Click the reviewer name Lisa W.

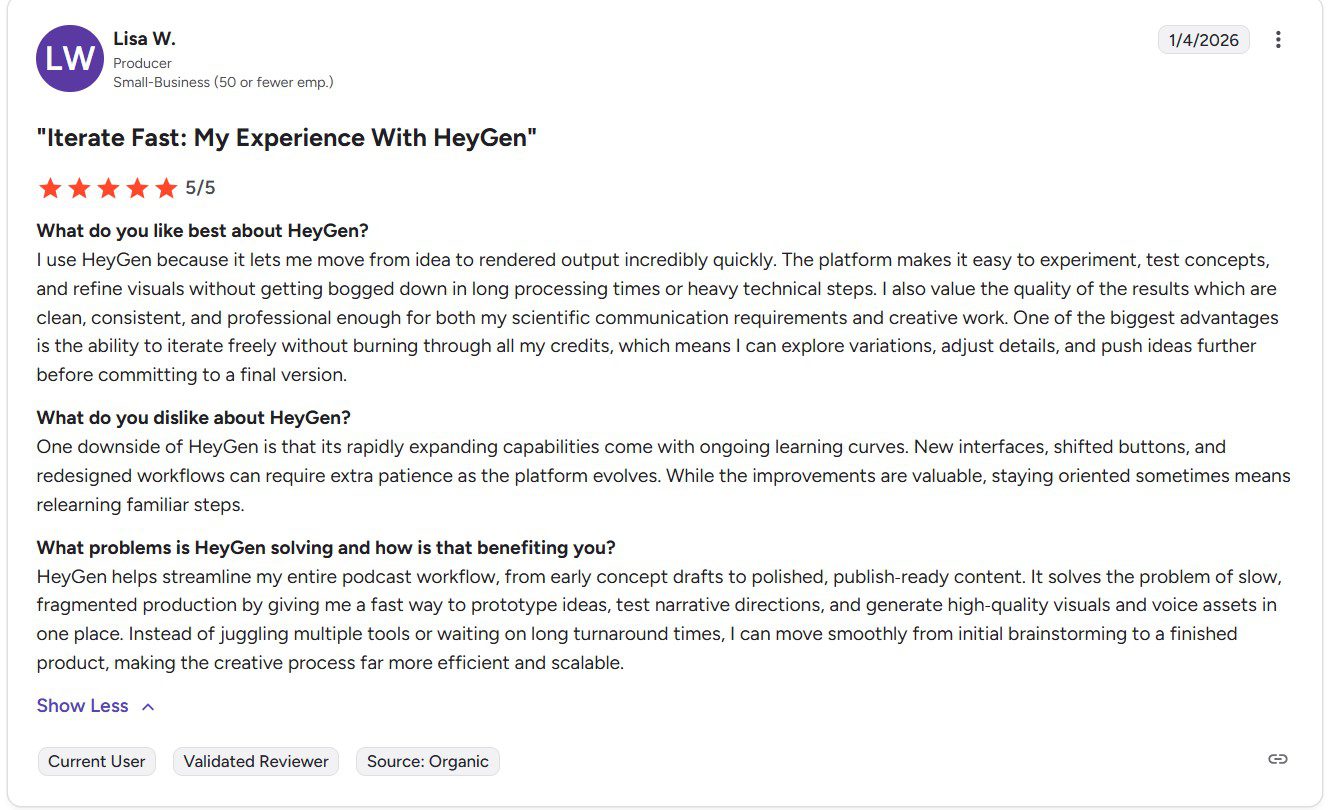coord(144,39)
